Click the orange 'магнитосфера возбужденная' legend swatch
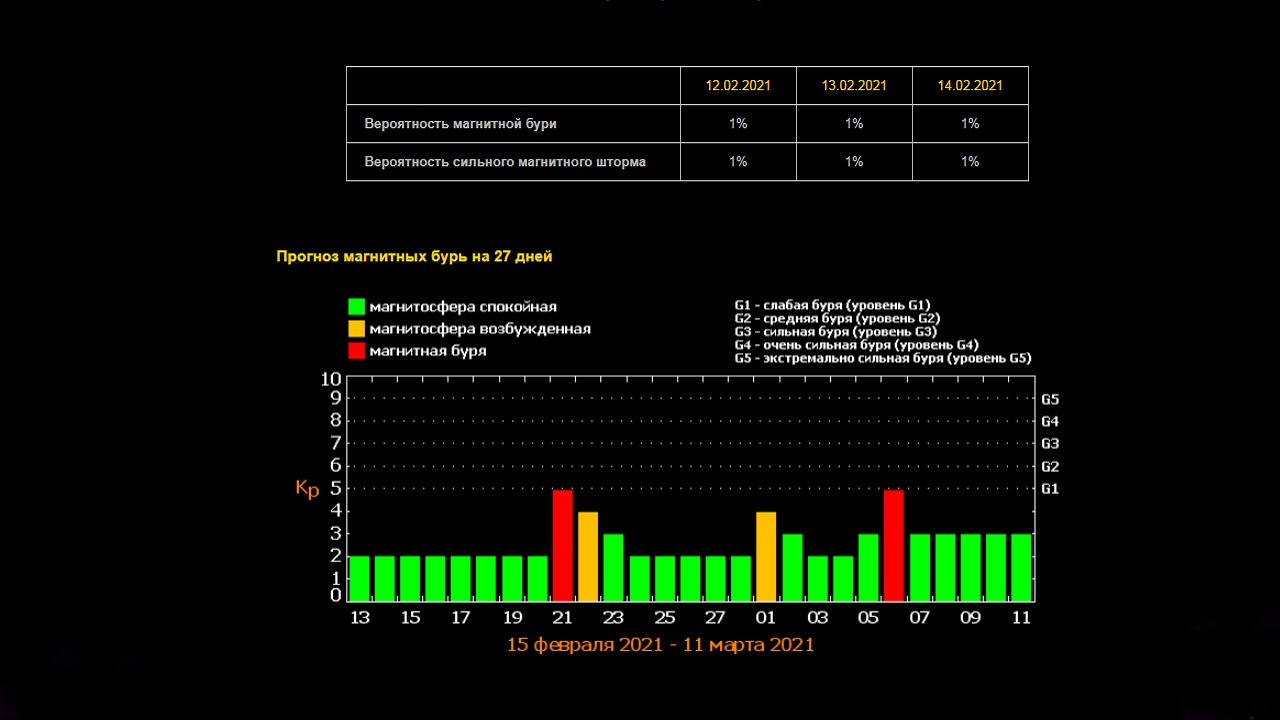The width and height of the screenshot is (1280, 720). click(356, 329)
